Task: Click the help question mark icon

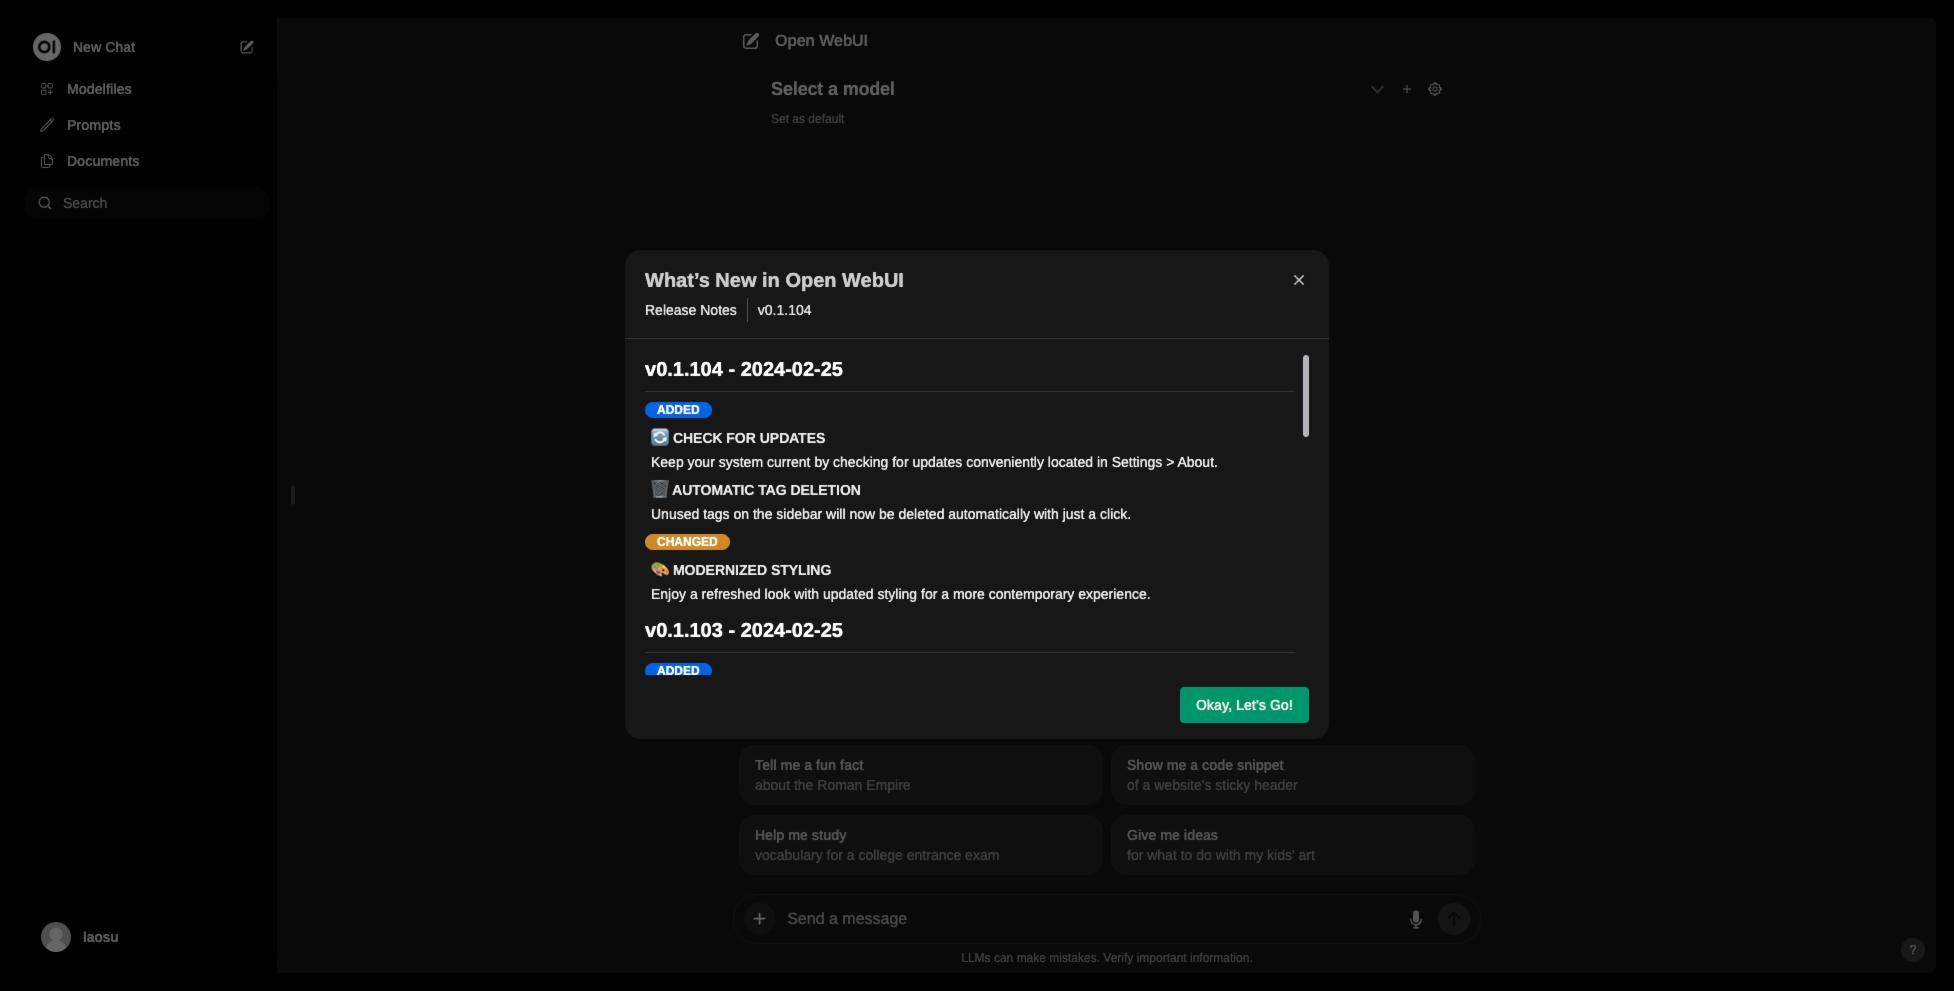Action: (1912, 950)
